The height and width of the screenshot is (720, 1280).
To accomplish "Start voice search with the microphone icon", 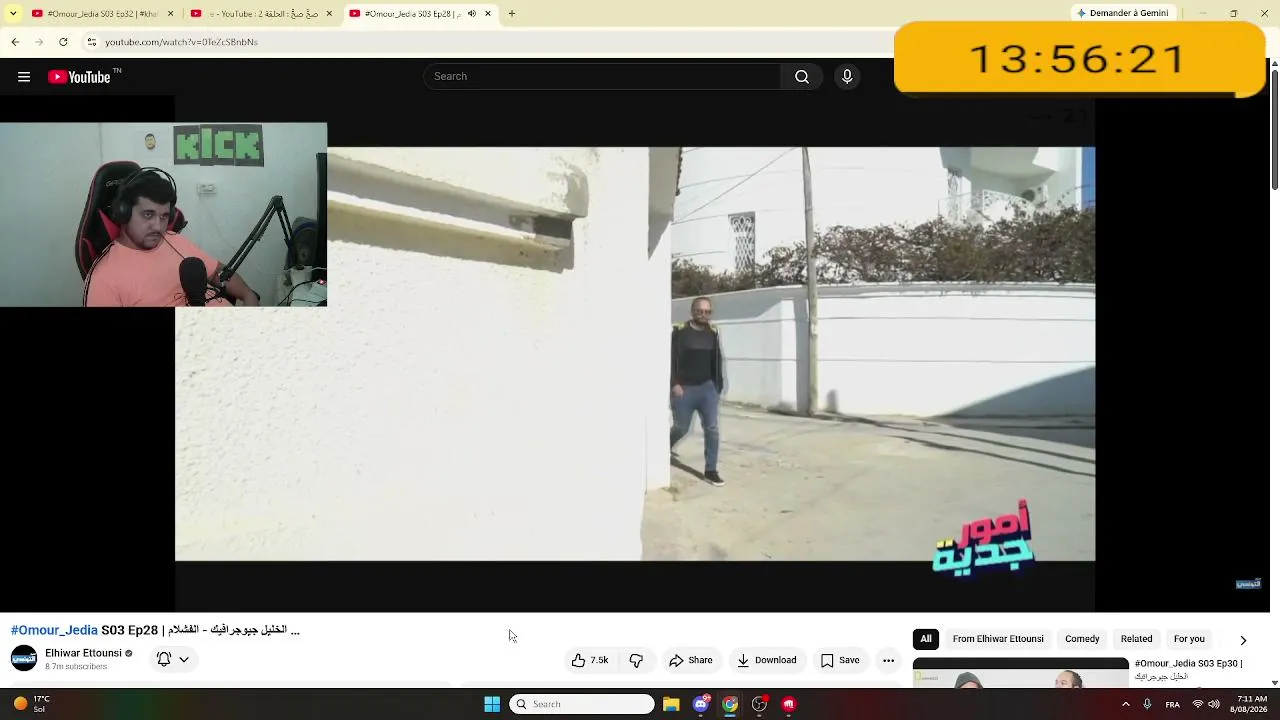I will [847, 77].
